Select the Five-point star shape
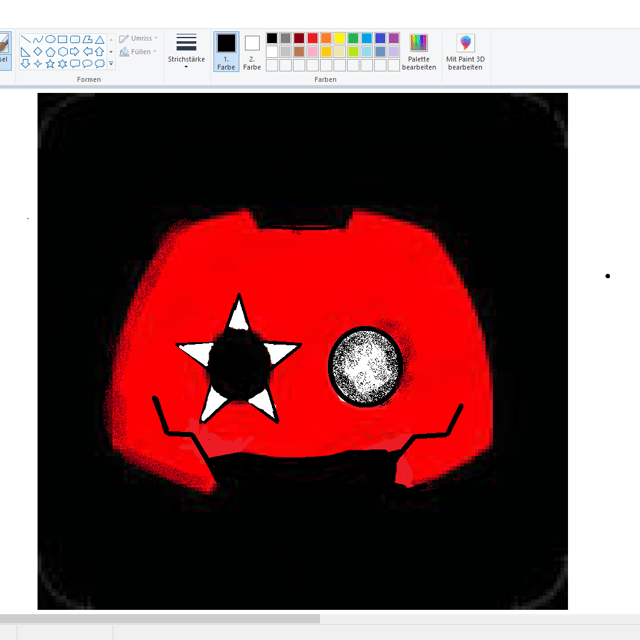Screen dimensions: 640x640 [x=50, y=64]
